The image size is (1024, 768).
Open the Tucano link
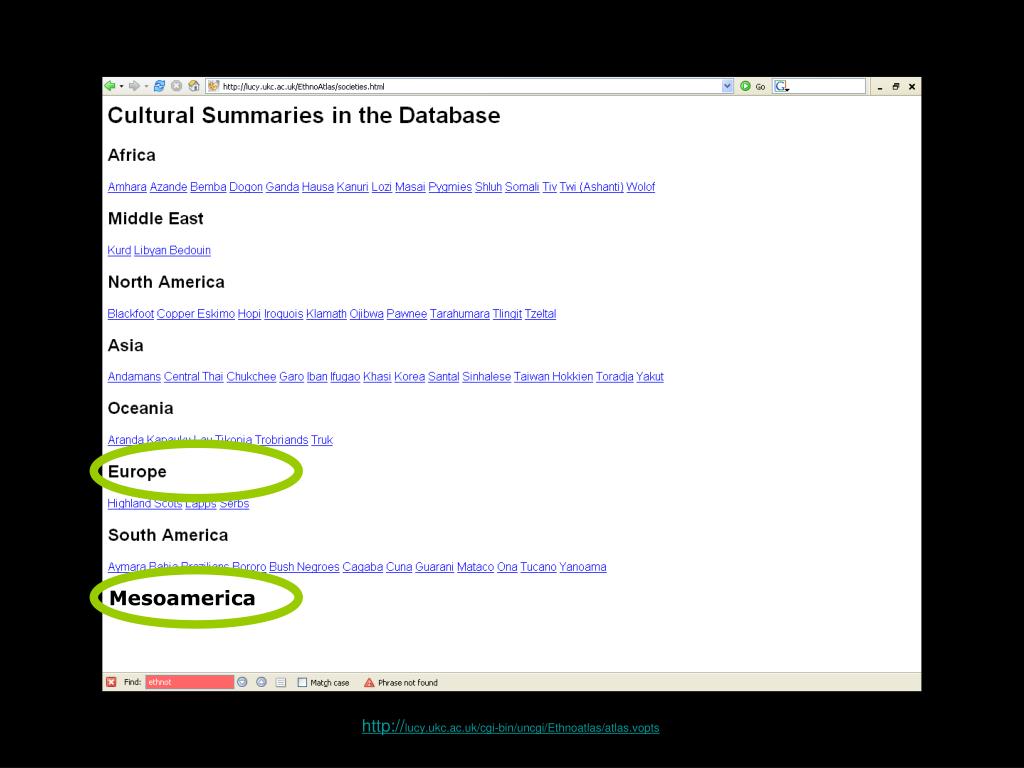538,567
